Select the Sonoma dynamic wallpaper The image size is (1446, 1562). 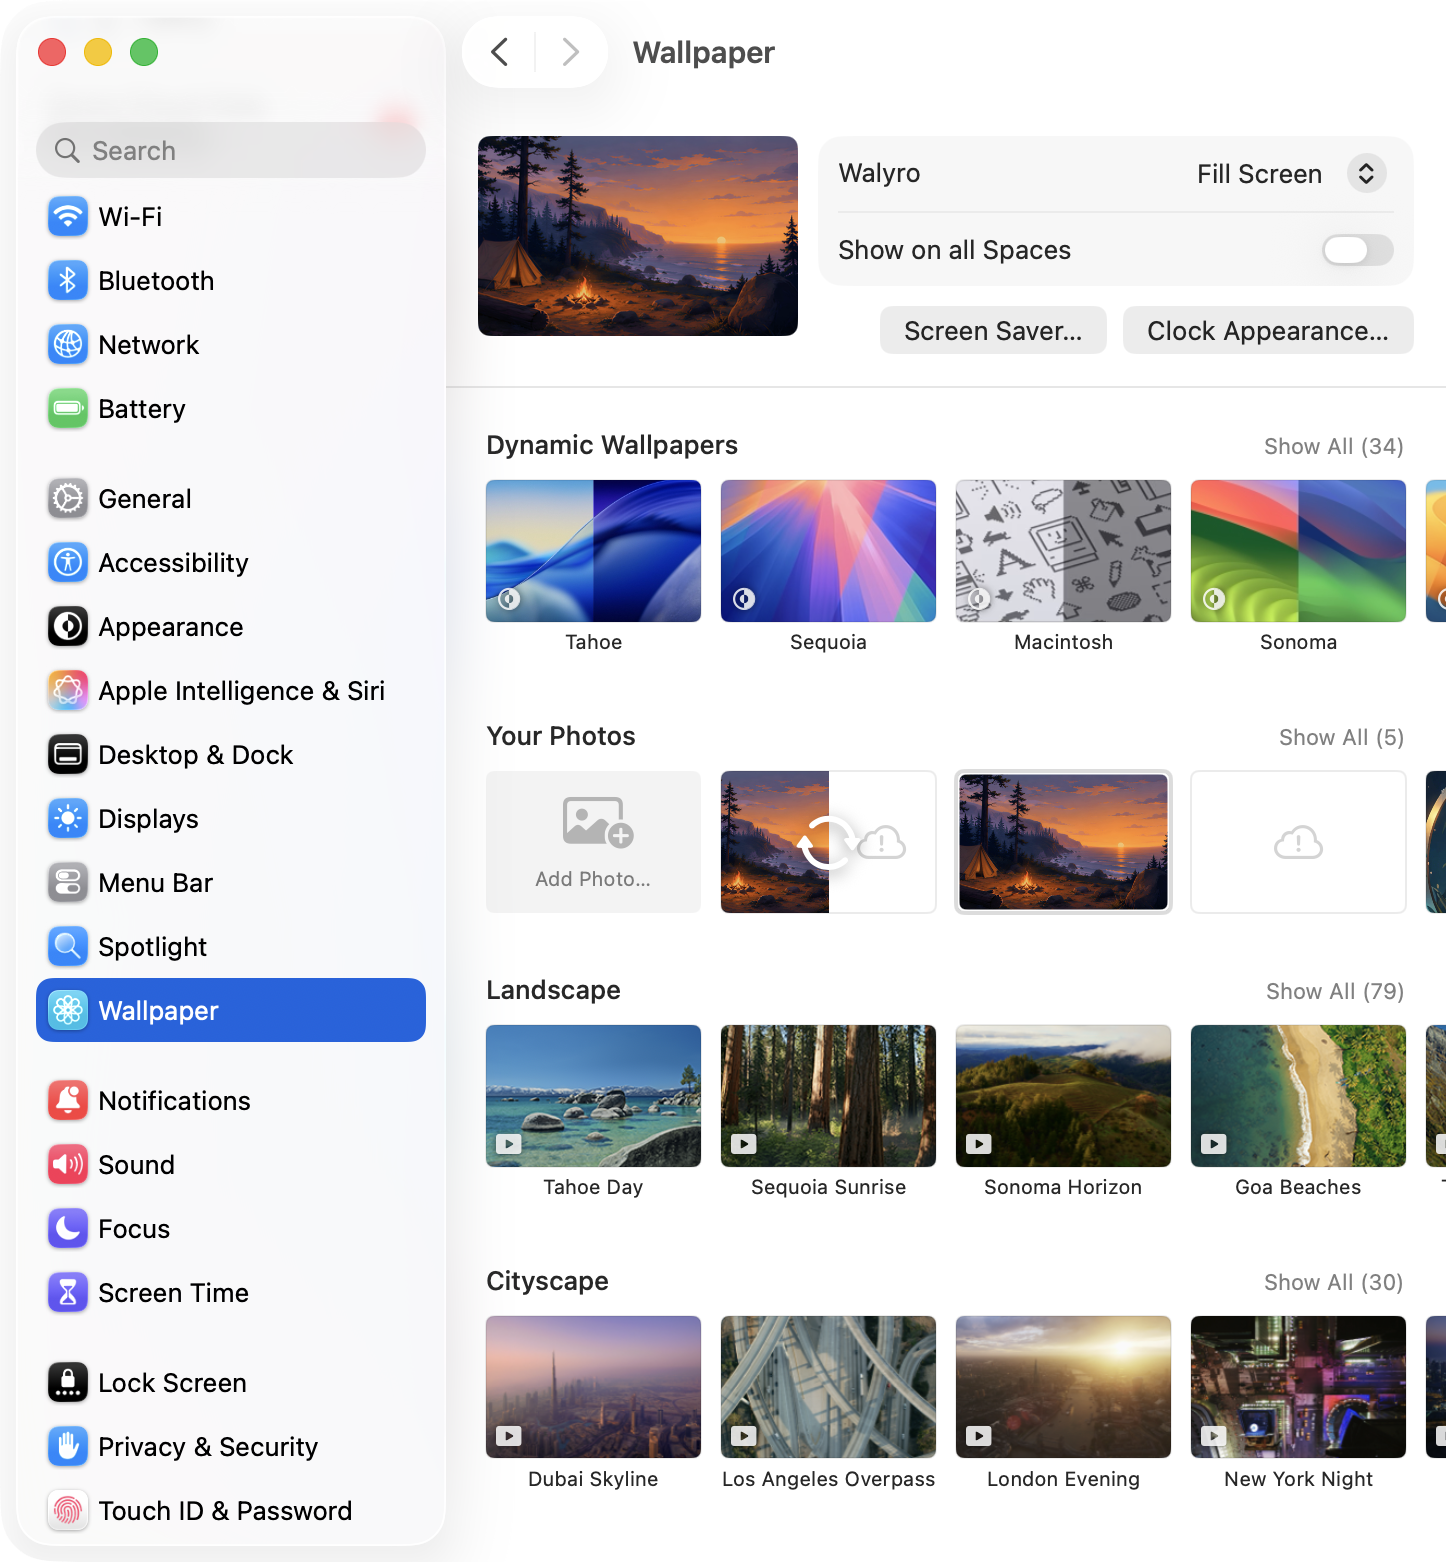(1298, 551)
